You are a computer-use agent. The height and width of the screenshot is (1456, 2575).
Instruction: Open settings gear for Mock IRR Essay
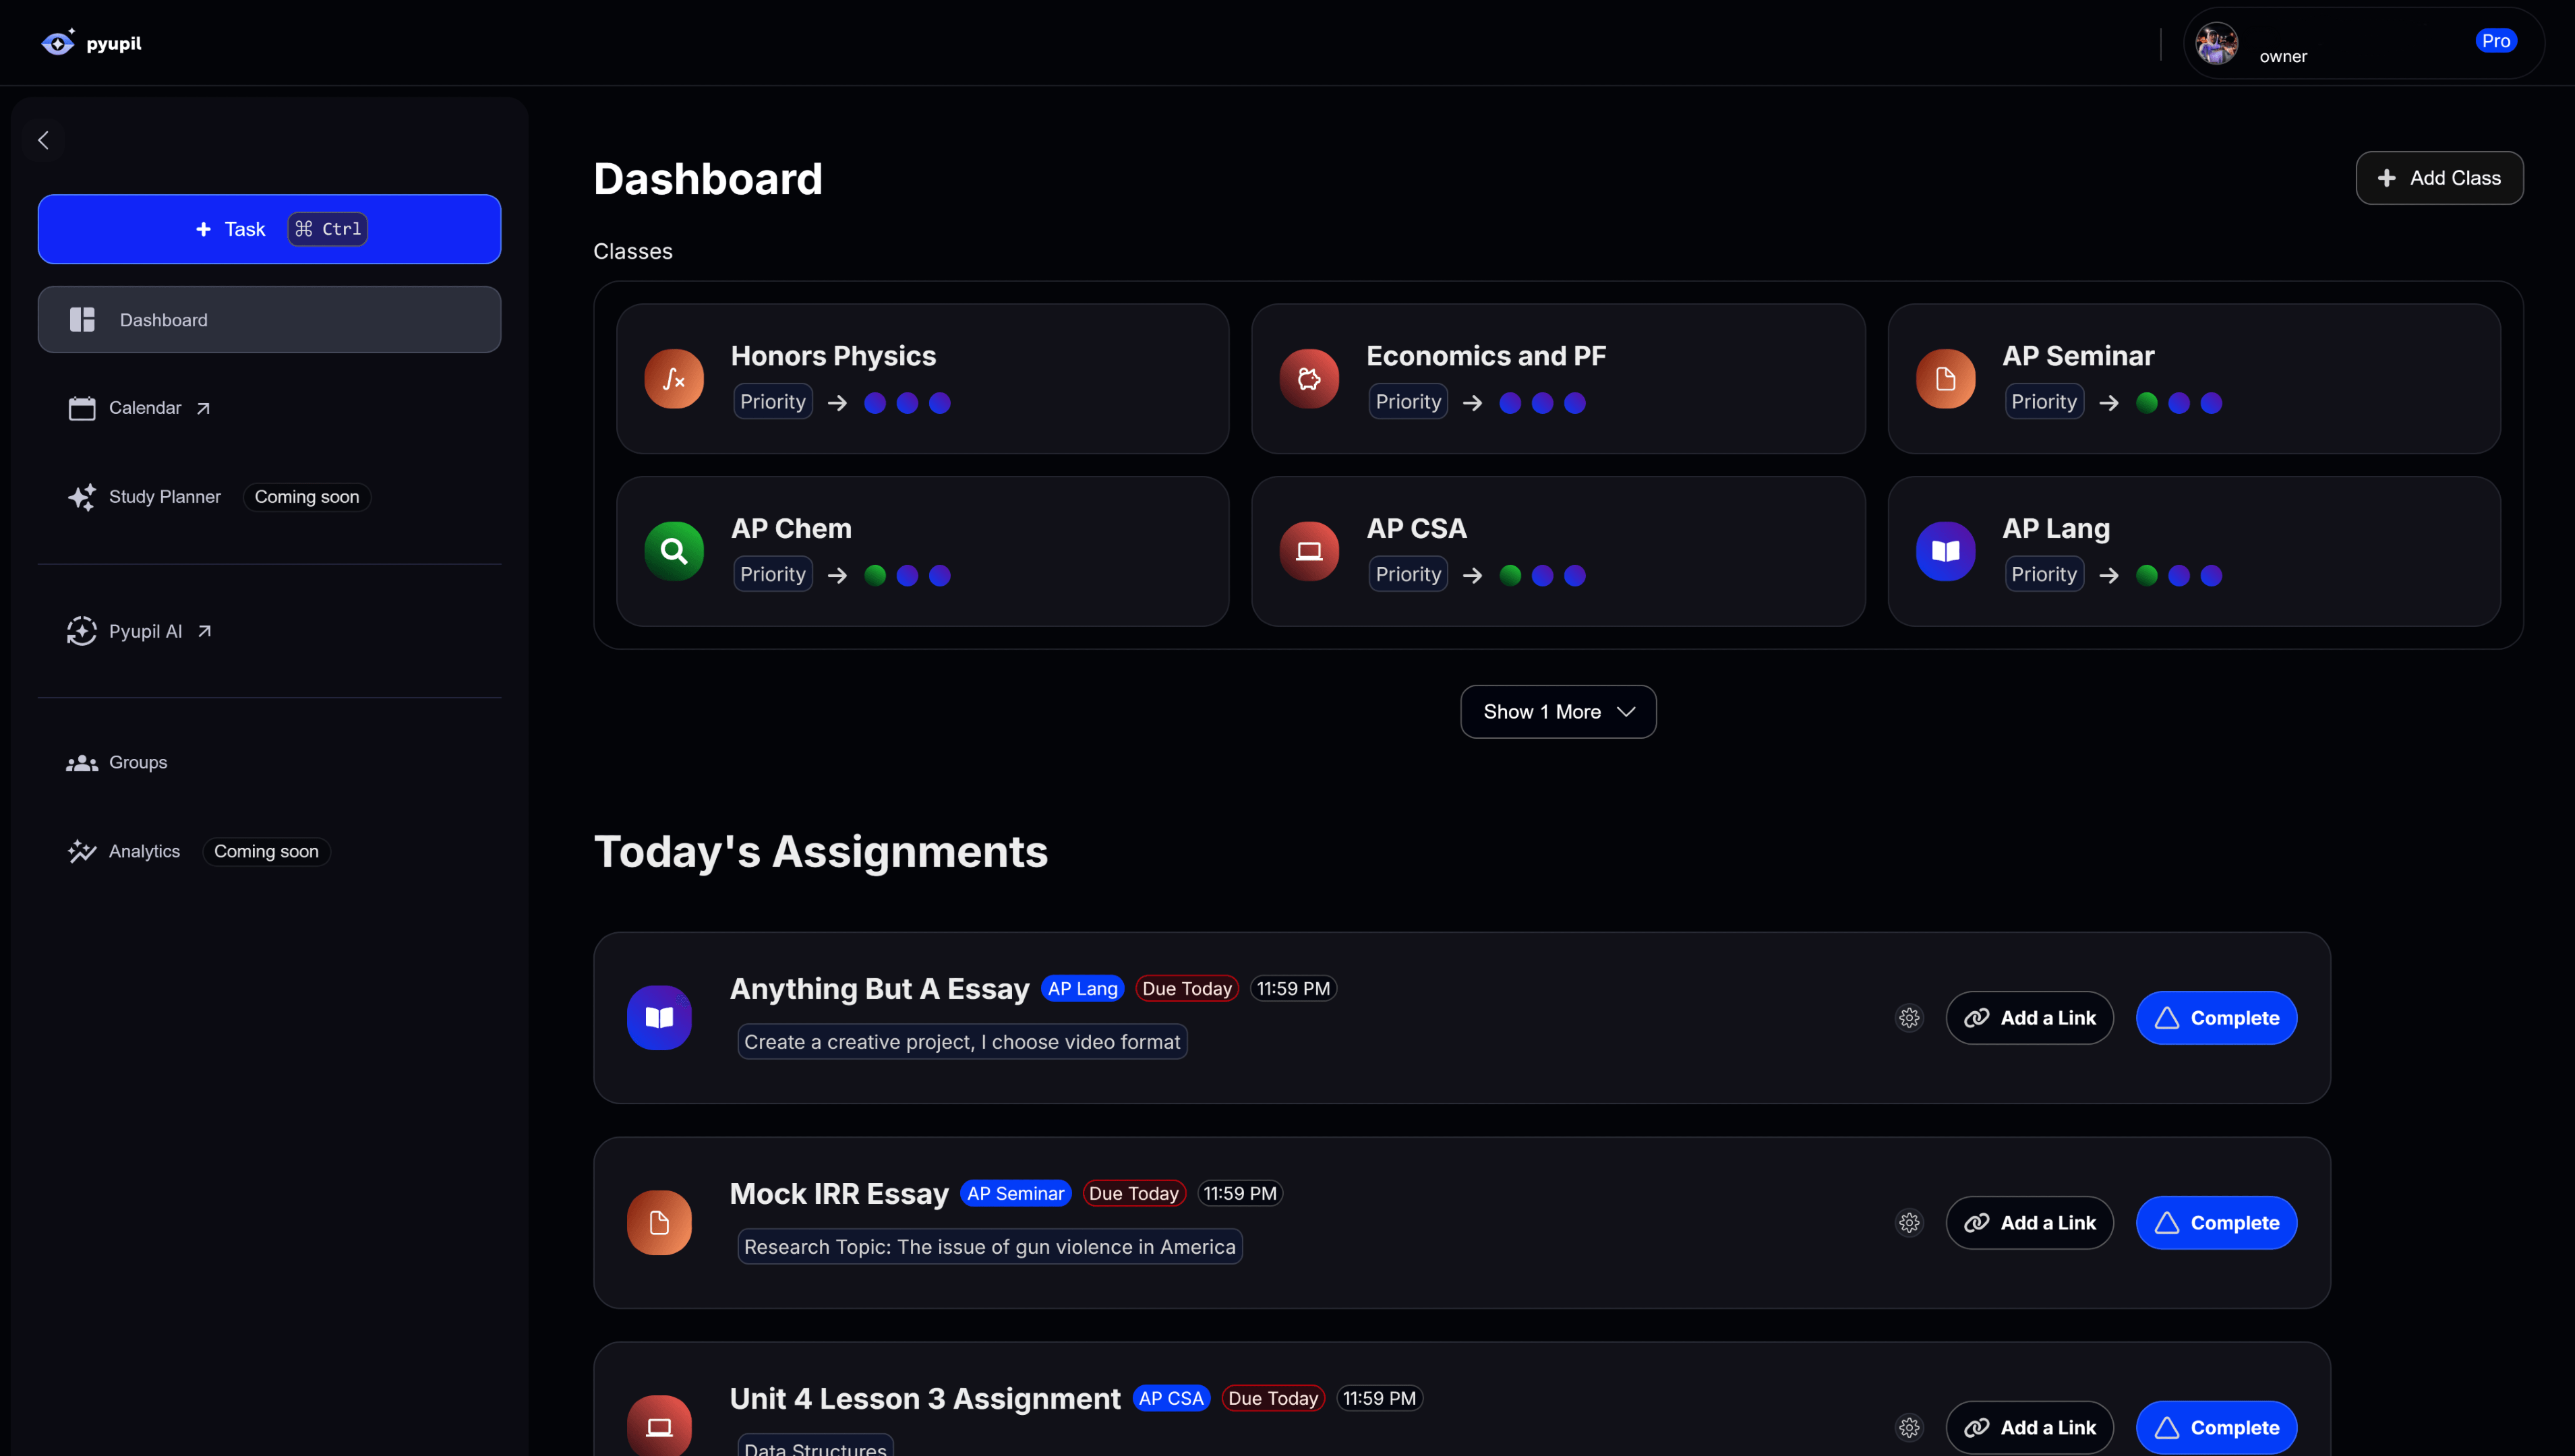(1909, 1222)
